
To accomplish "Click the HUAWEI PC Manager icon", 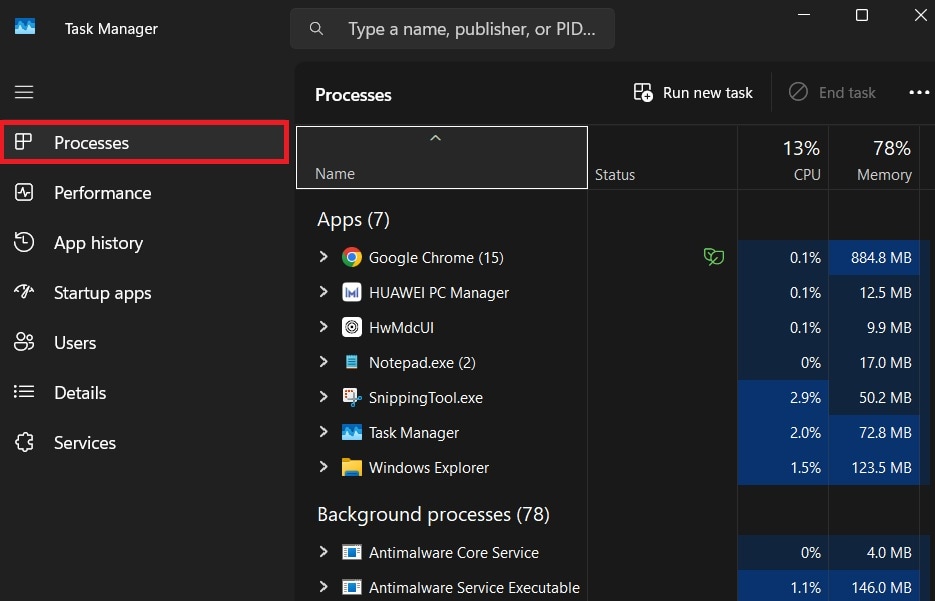I will 352,292.
